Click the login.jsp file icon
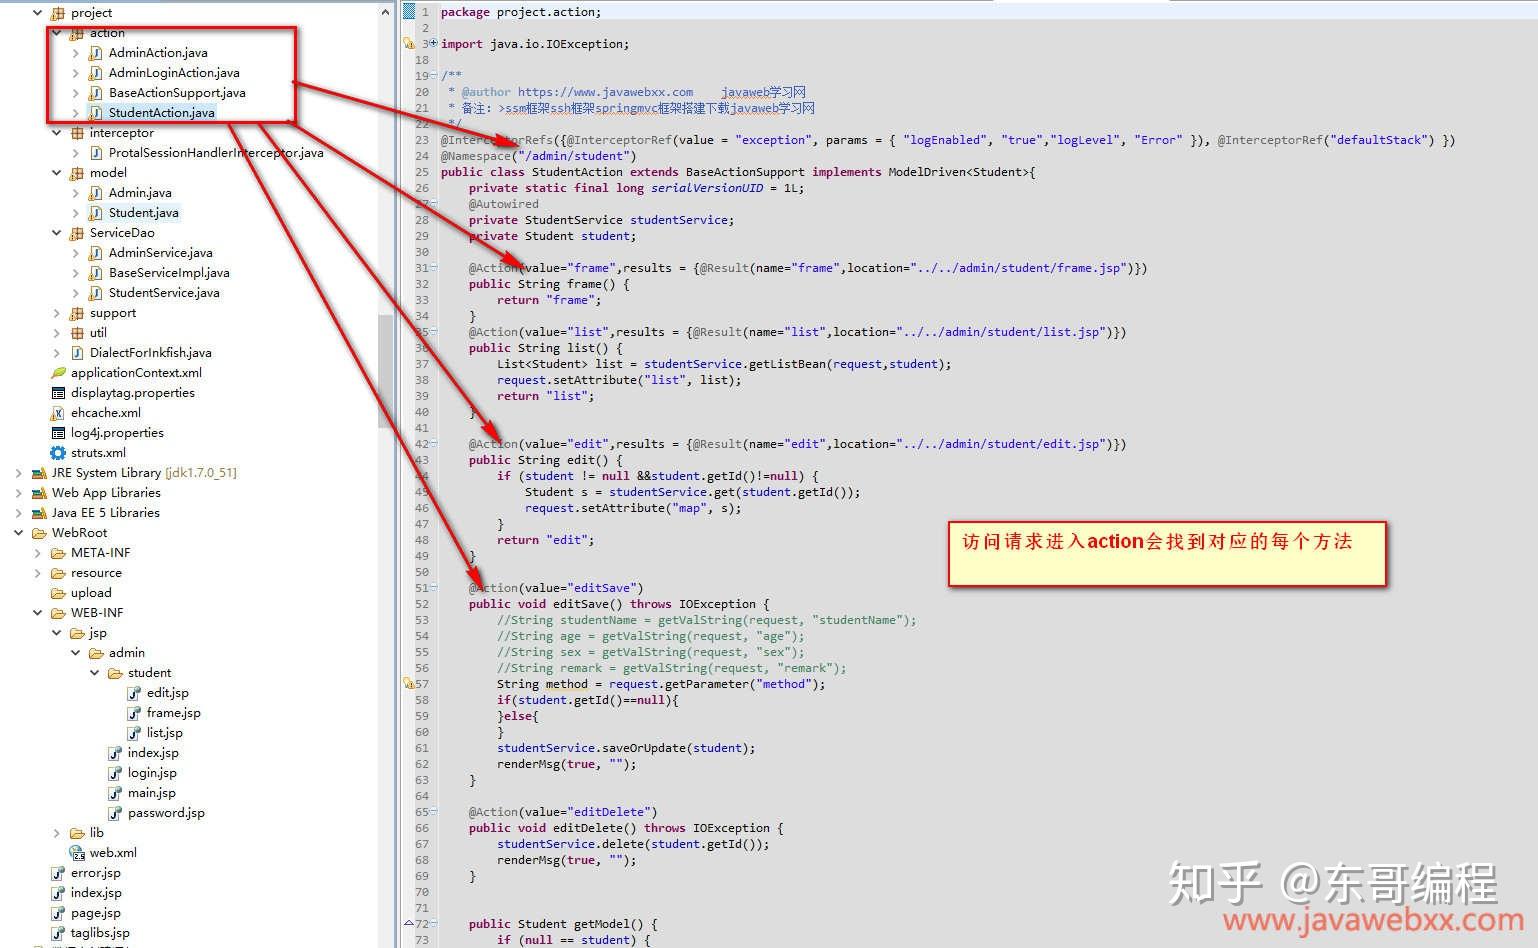Screen dimensions: 1538x948 point(115,773)
